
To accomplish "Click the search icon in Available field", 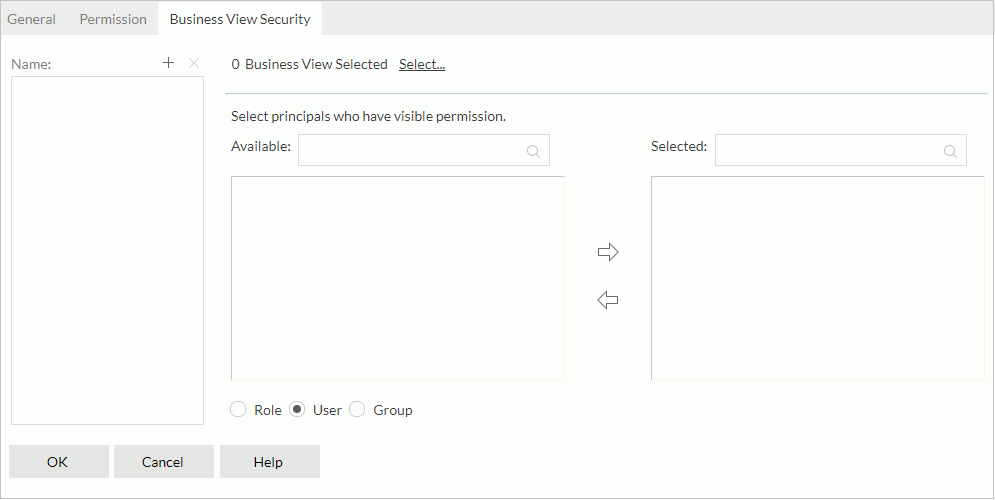I will (x=534, y=151).
